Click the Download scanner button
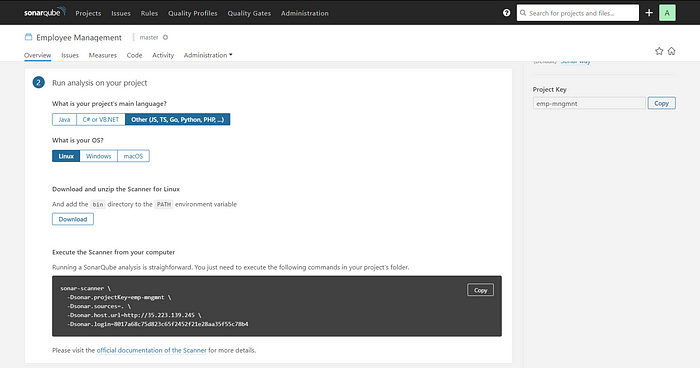700x368 pixels. tap(73, 219)
